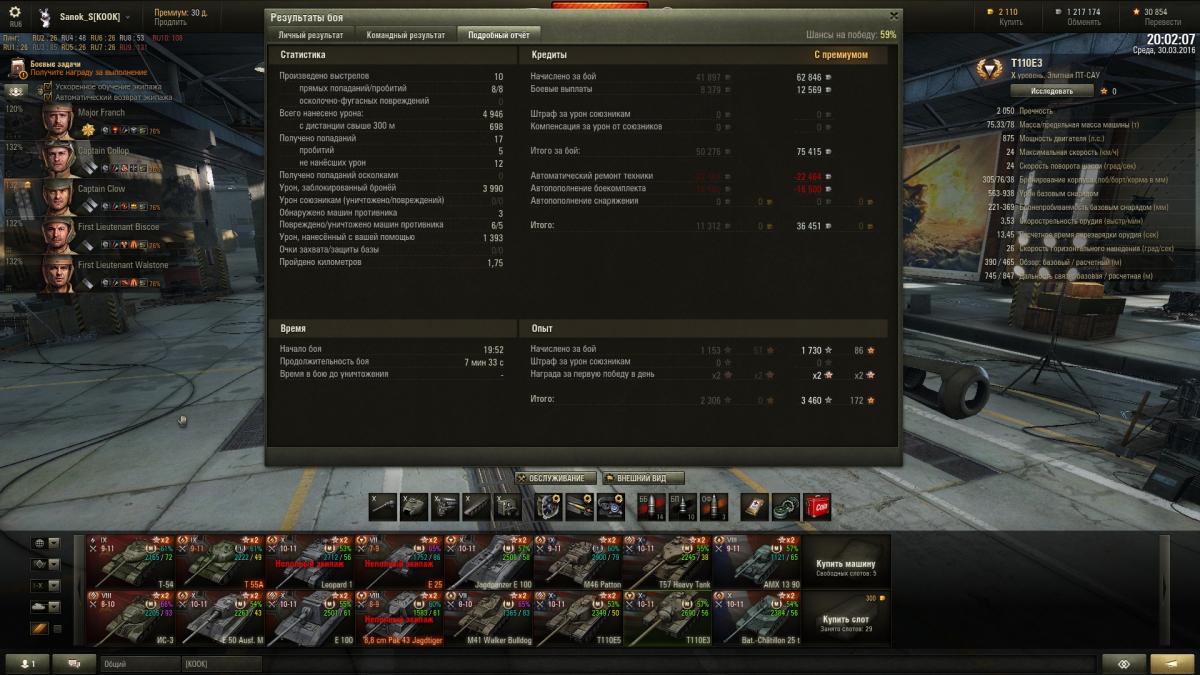The height and width of the screenshot is (675, 1200).
Task: Select the Jagdpanzer E 100 in carousel
Action: pos(490,562)
